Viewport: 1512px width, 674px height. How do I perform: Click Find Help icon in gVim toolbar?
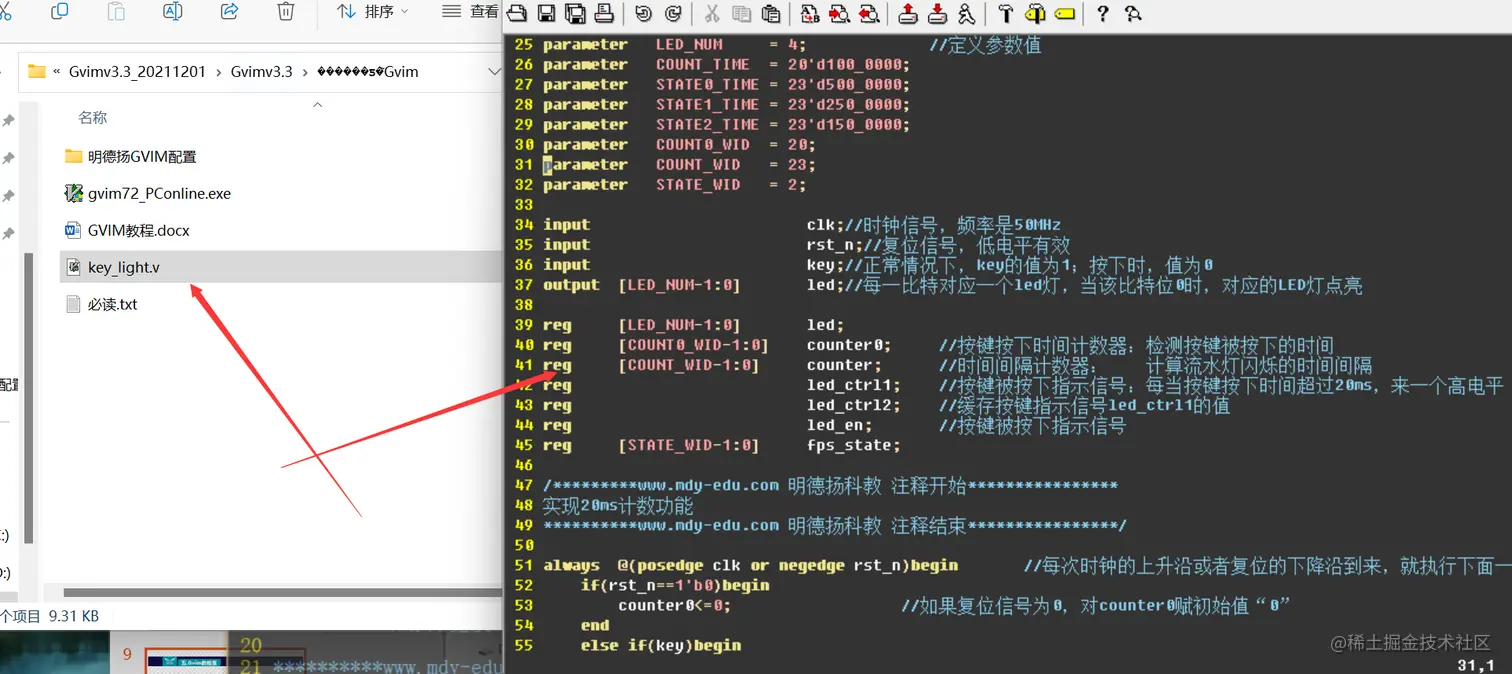coord(1133,13)
